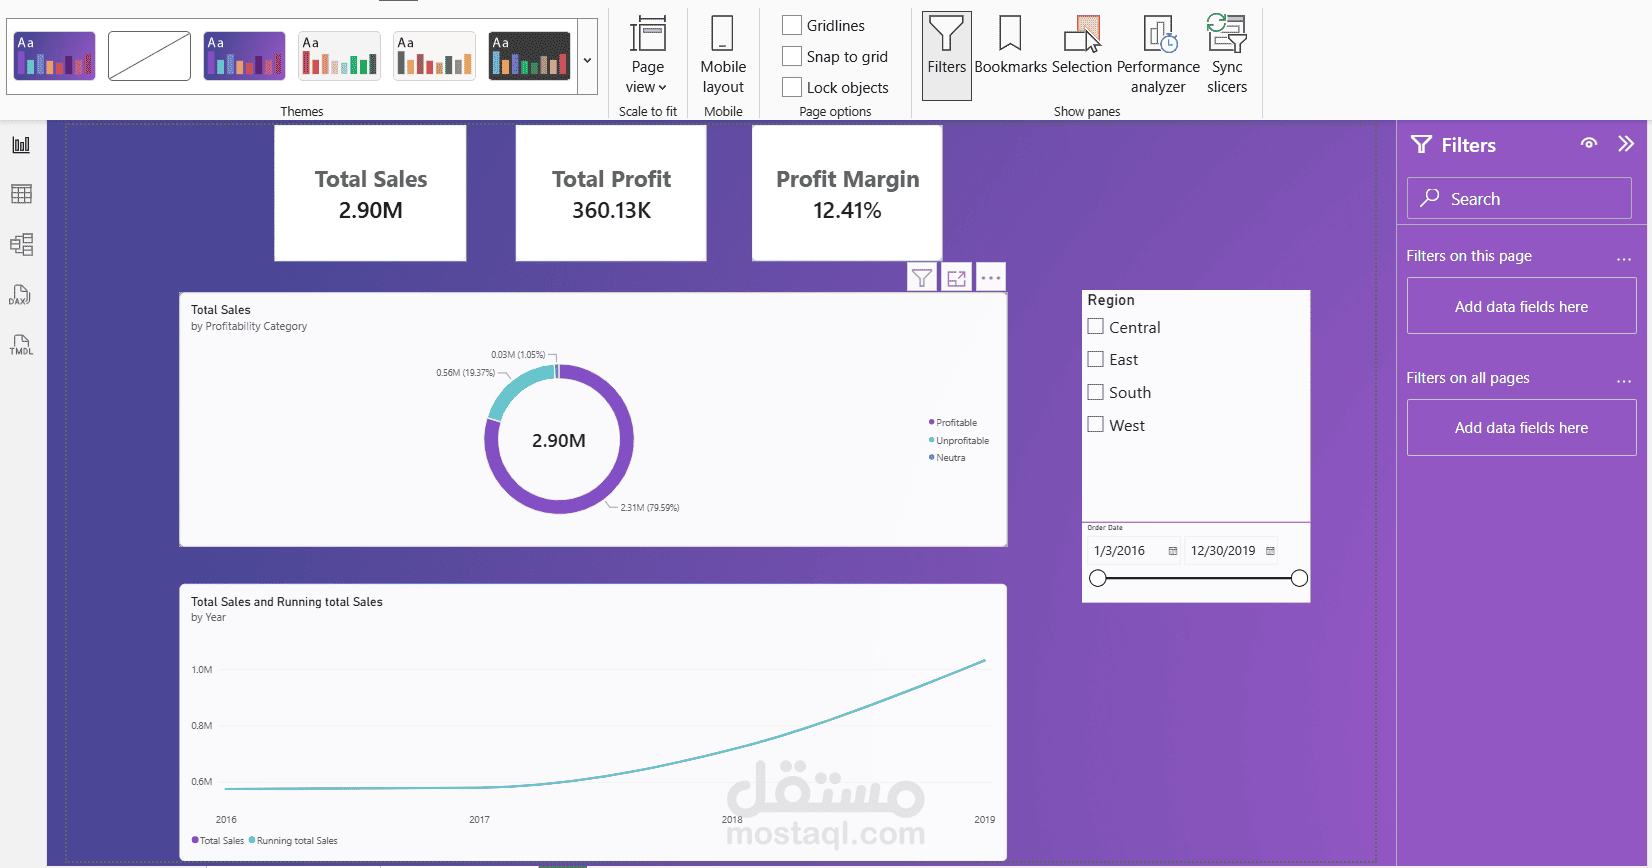The width and height of the screenshot is (1652, 868).
Task: Click Add data fields under all pages
Action: tap(1521, 427)
